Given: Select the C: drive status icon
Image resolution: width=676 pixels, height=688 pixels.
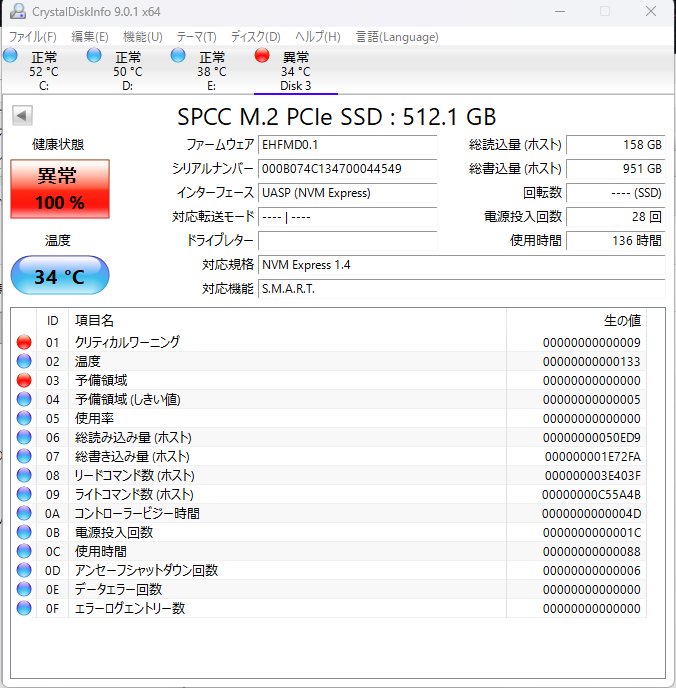Looking at the screenshot, I should [x=10, y=56].
